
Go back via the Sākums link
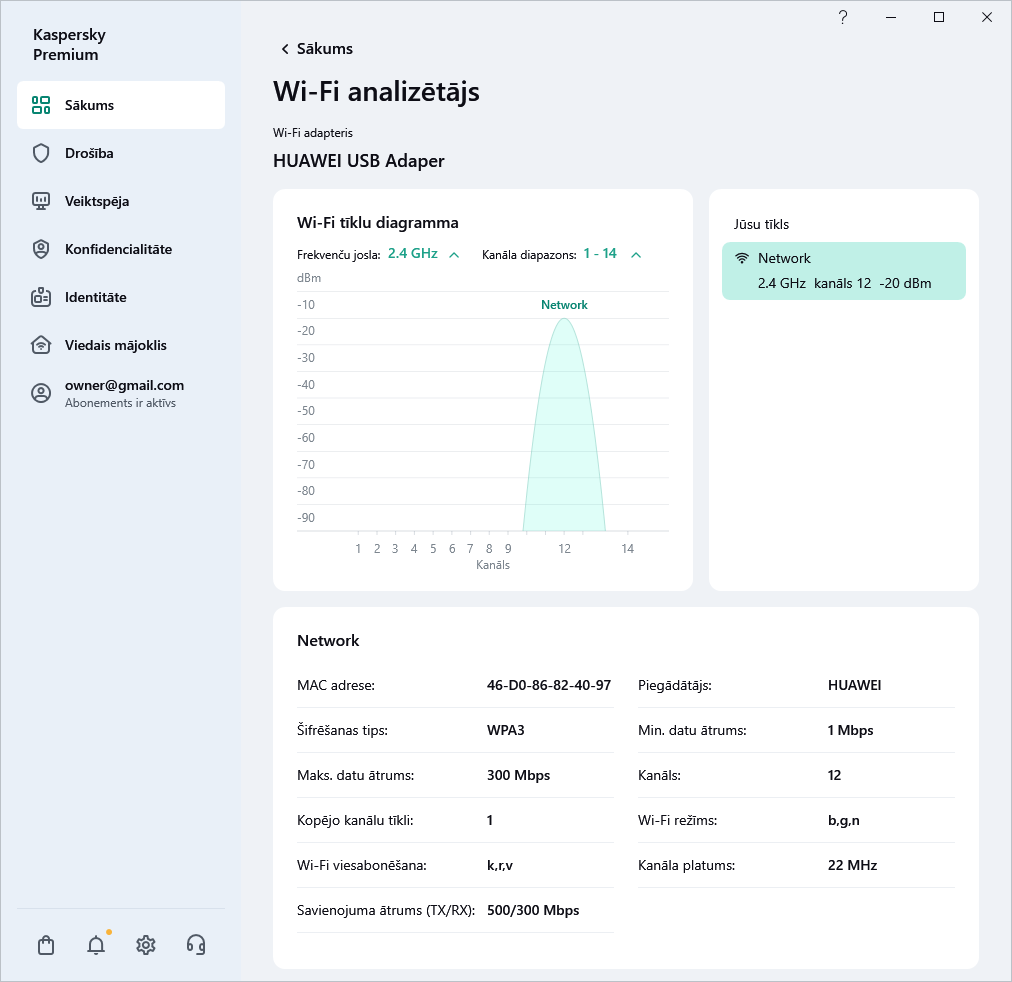pos(316,49)
